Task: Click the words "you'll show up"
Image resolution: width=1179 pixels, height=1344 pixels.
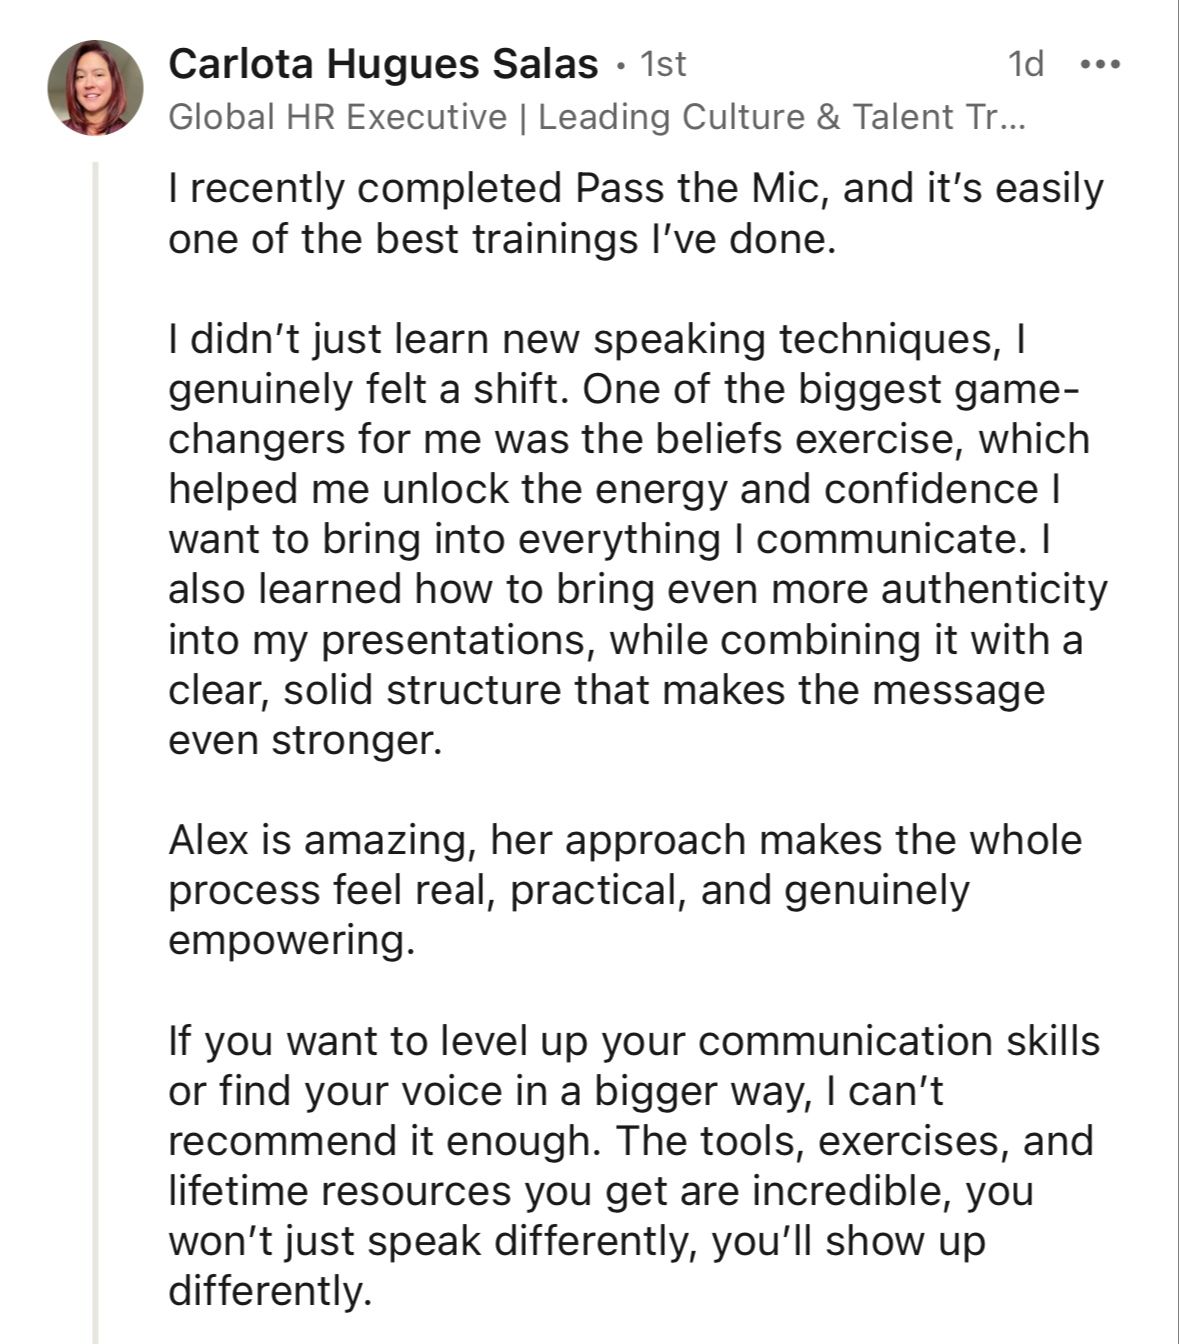Action: point(848,1242)
